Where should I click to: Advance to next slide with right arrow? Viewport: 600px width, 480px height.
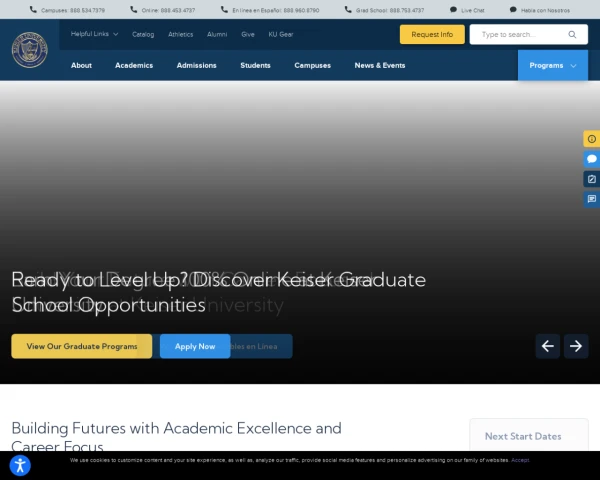(x=576, y=346)
